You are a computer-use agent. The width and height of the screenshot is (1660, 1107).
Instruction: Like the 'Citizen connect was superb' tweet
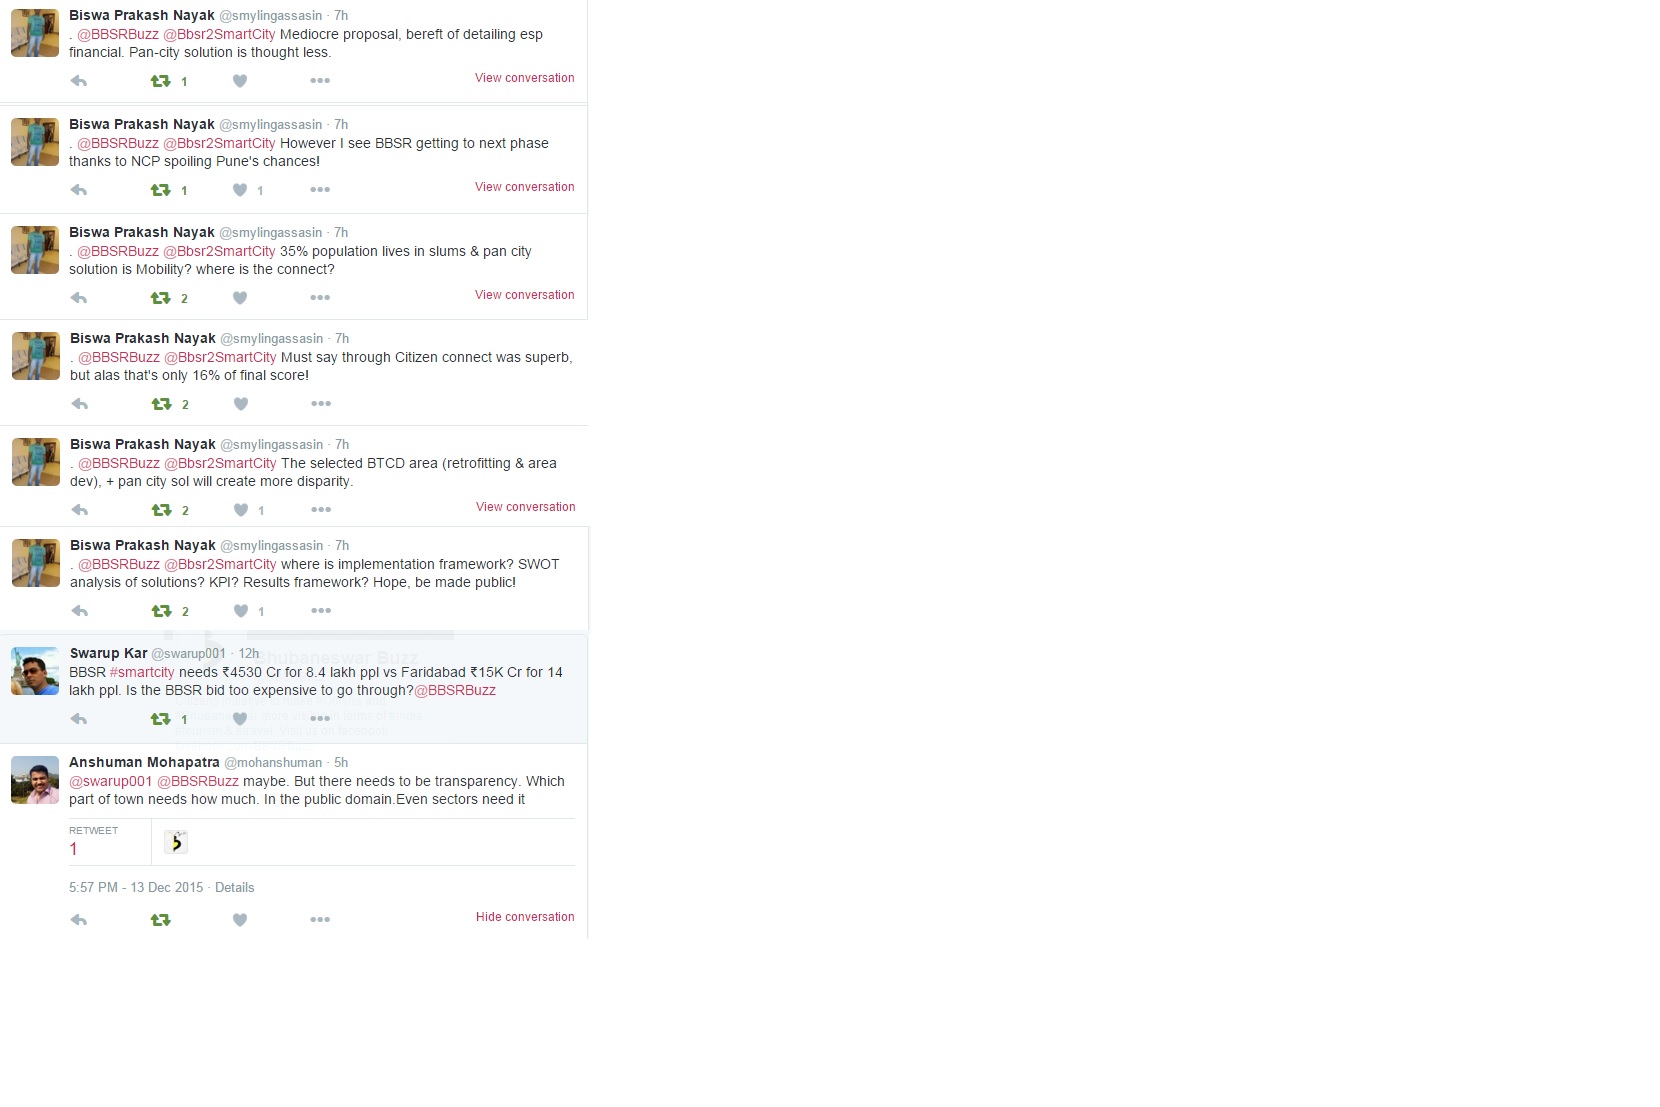click(241, 404)
